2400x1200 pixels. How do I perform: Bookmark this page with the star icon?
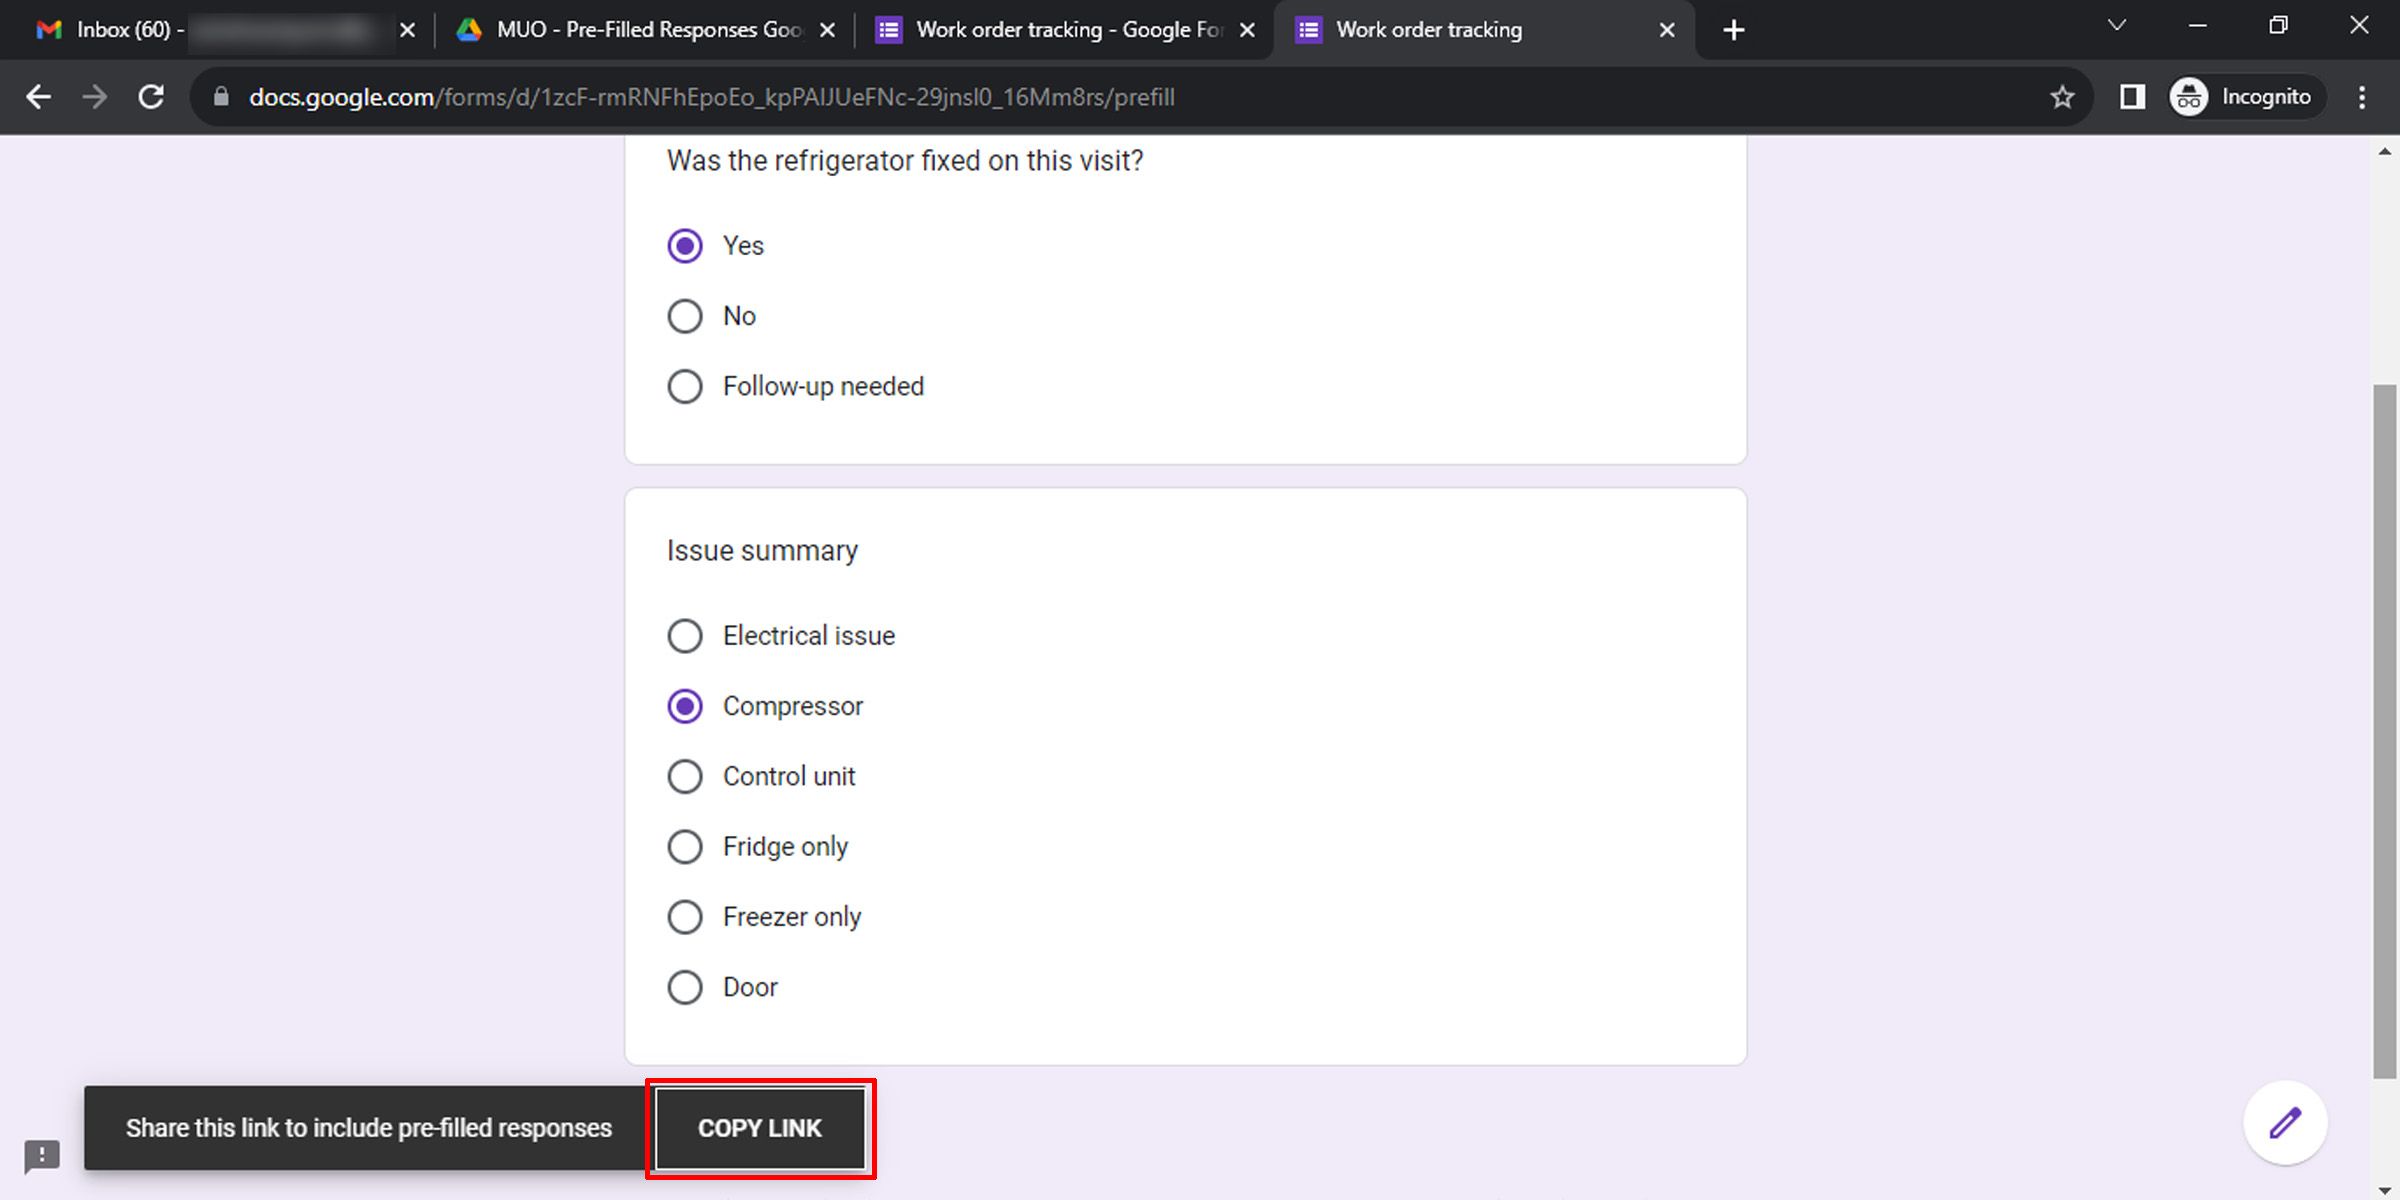(2062, 96)
